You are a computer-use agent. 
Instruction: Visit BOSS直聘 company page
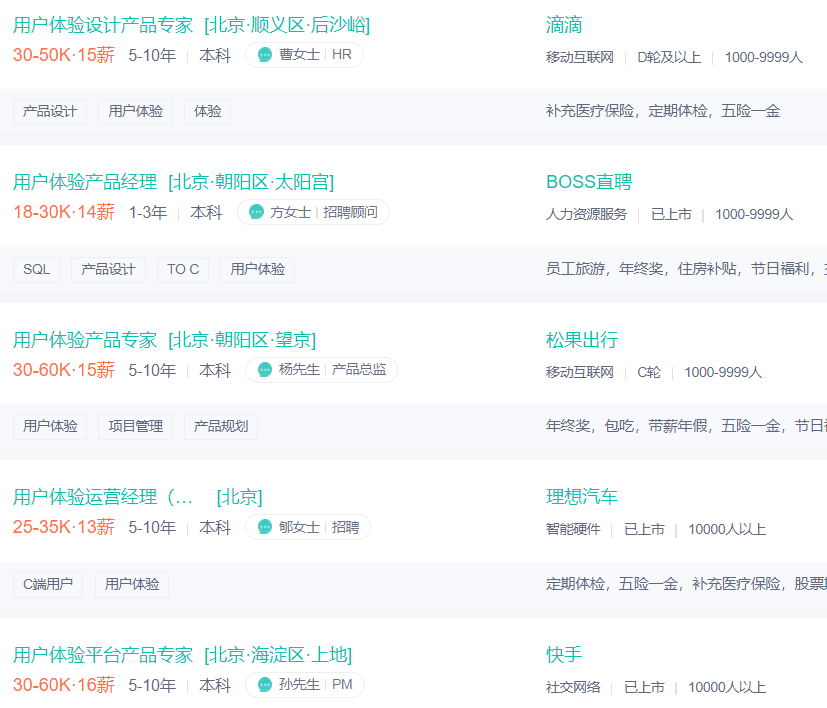[x=589, y=182]
